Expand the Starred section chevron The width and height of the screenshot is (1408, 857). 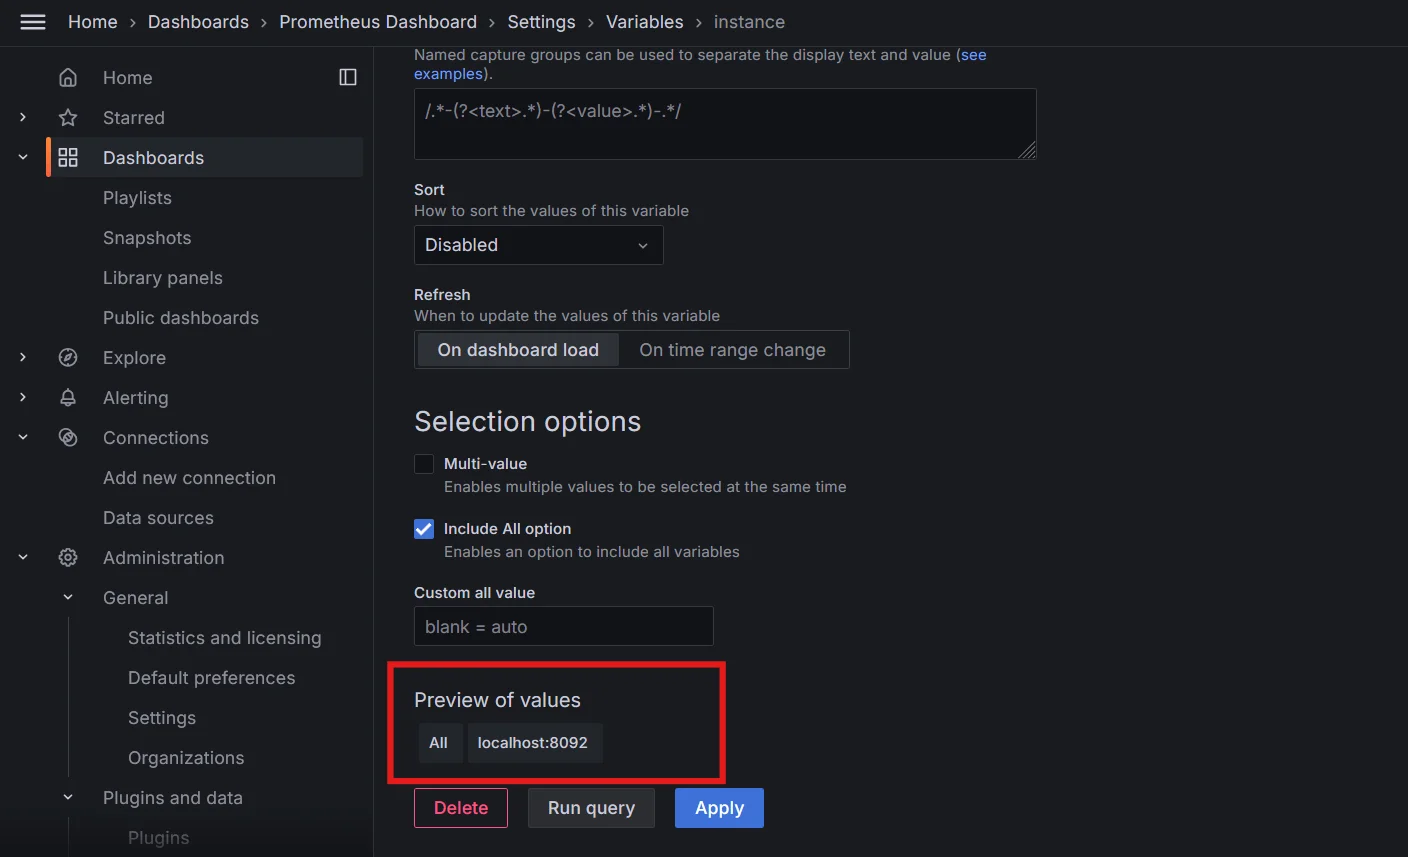coord(23,118)
